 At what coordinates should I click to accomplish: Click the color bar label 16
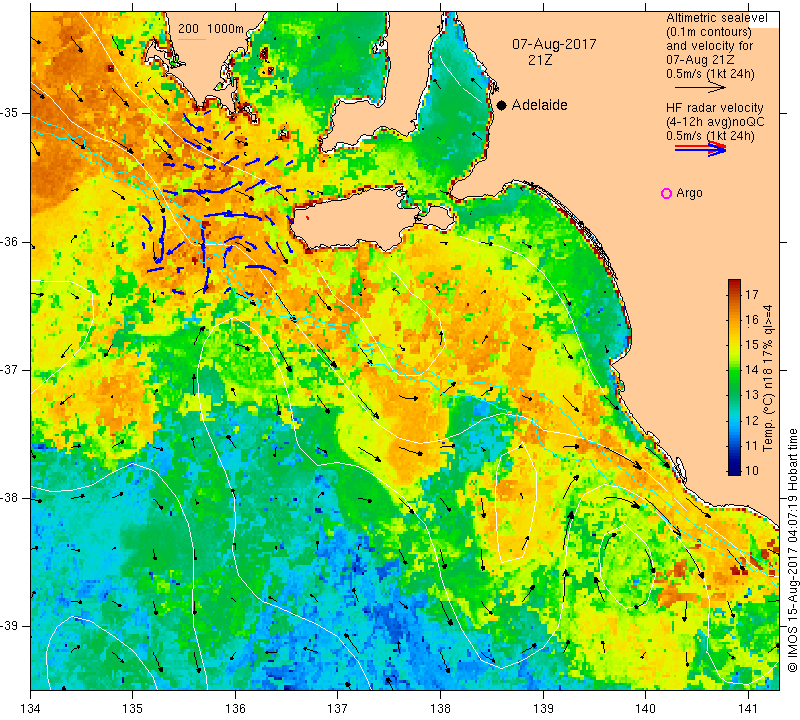[752, 320]
